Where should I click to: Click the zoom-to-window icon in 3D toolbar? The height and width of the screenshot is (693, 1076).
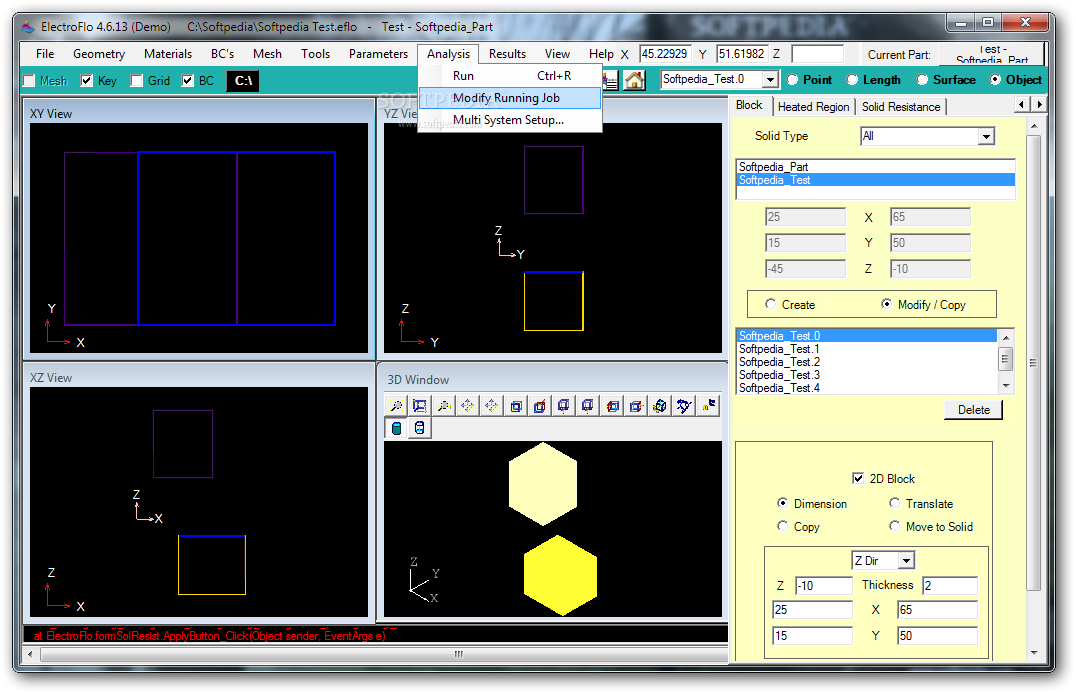point(420,406)
